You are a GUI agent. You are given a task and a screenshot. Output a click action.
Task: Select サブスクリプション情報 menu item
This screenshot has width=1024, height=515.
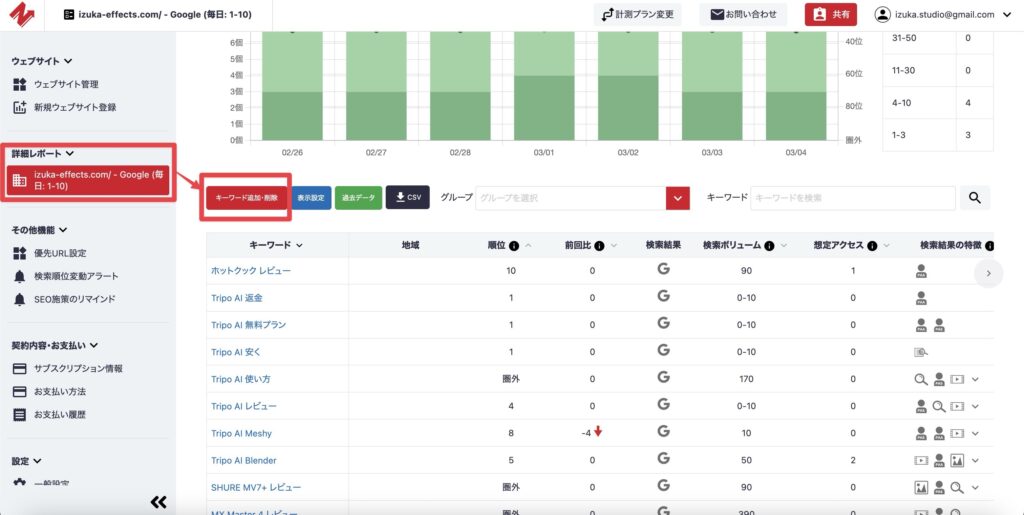[x=78, y=368]
